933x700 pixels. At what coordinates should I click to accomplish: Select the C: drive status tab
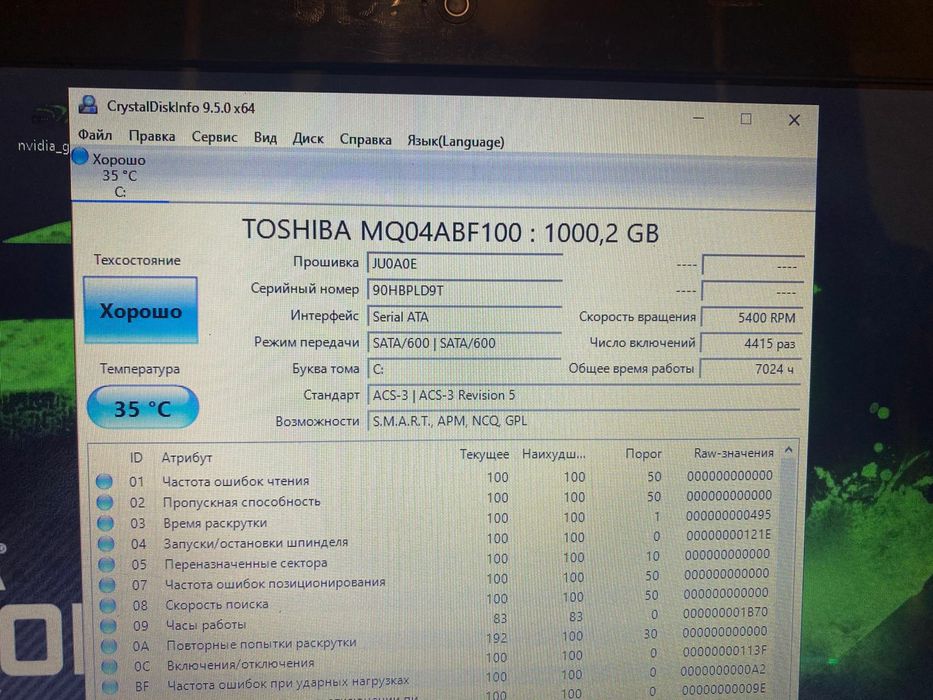(x=119, y=176)
